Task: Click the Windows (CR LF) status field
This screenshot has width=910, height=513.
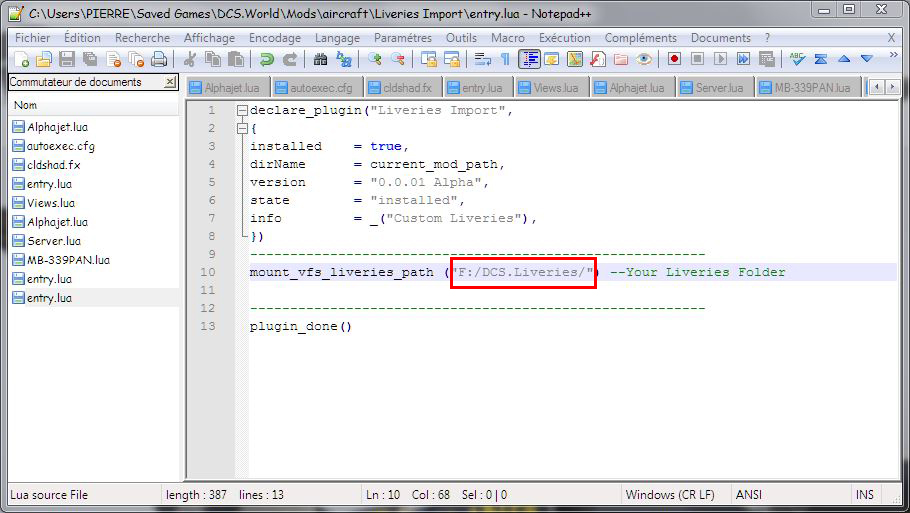Action: click(x=670, y=495)
